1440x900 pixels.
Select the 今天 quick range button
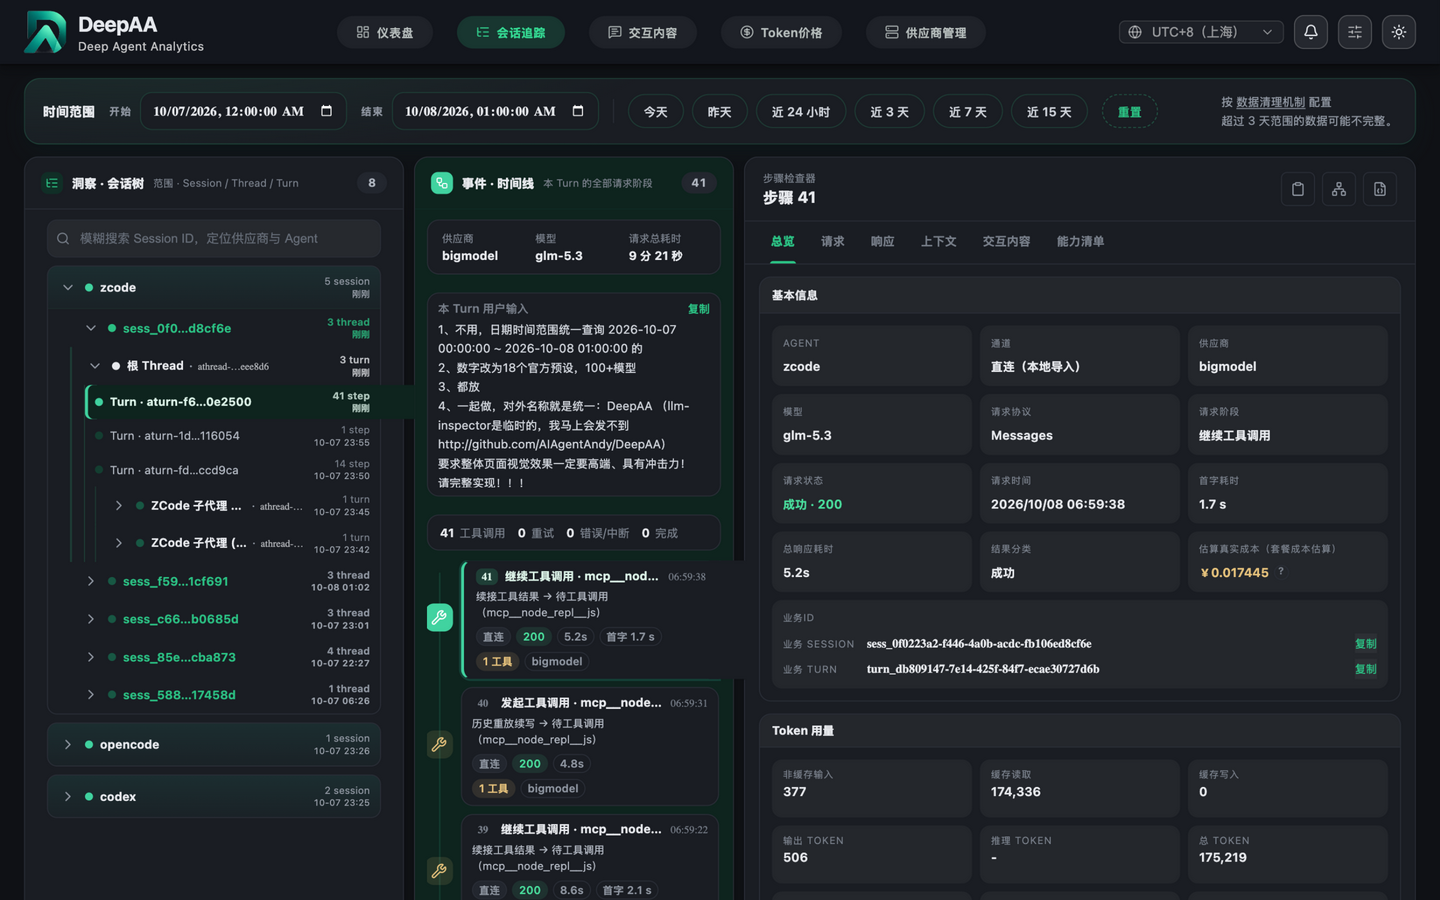(x=655, y=111)
